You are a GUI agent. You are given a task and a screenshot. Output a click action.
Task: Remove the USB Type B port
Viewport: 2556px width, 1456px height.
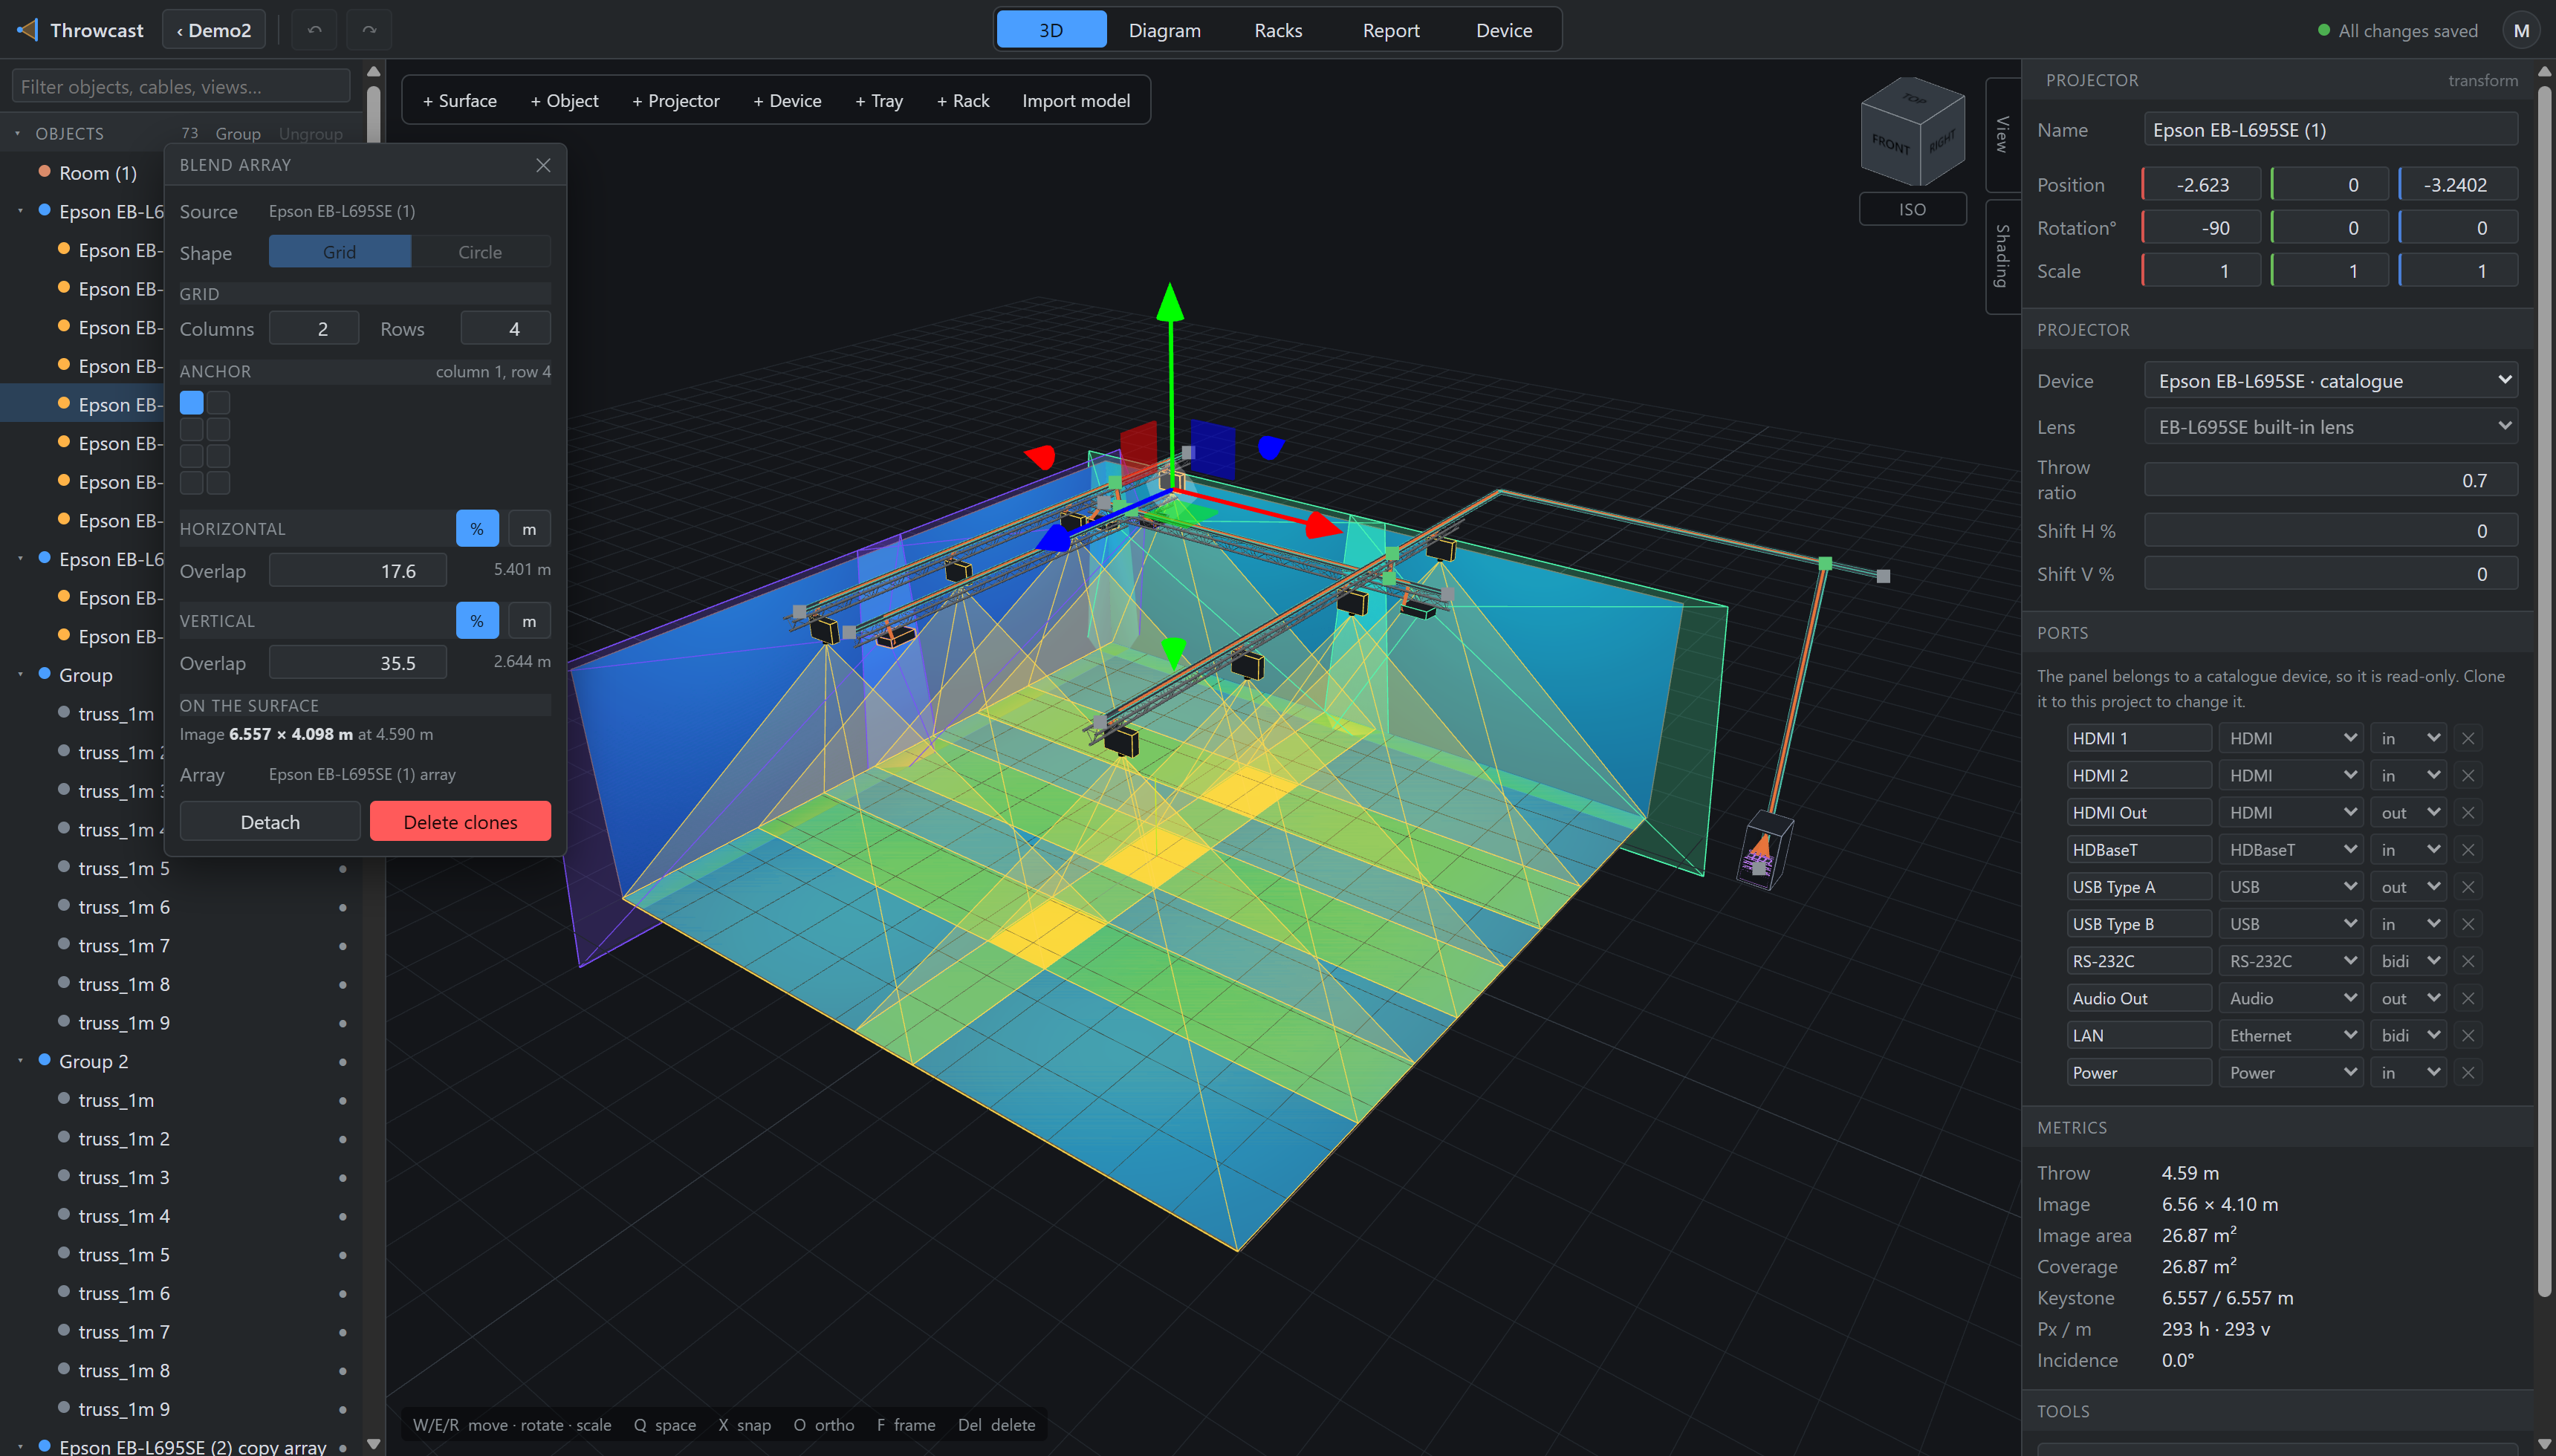coord(2468,924)
